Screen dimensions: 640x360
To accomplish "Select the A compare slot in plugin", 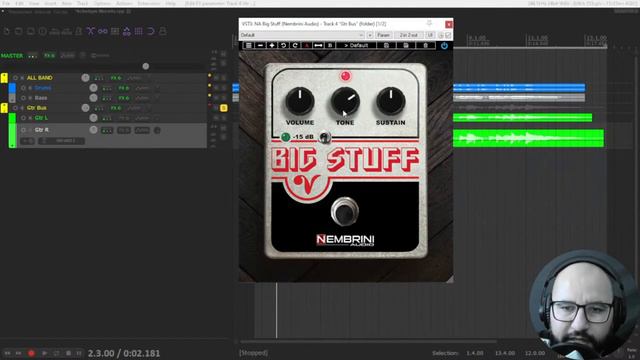I will click(307, 45).
